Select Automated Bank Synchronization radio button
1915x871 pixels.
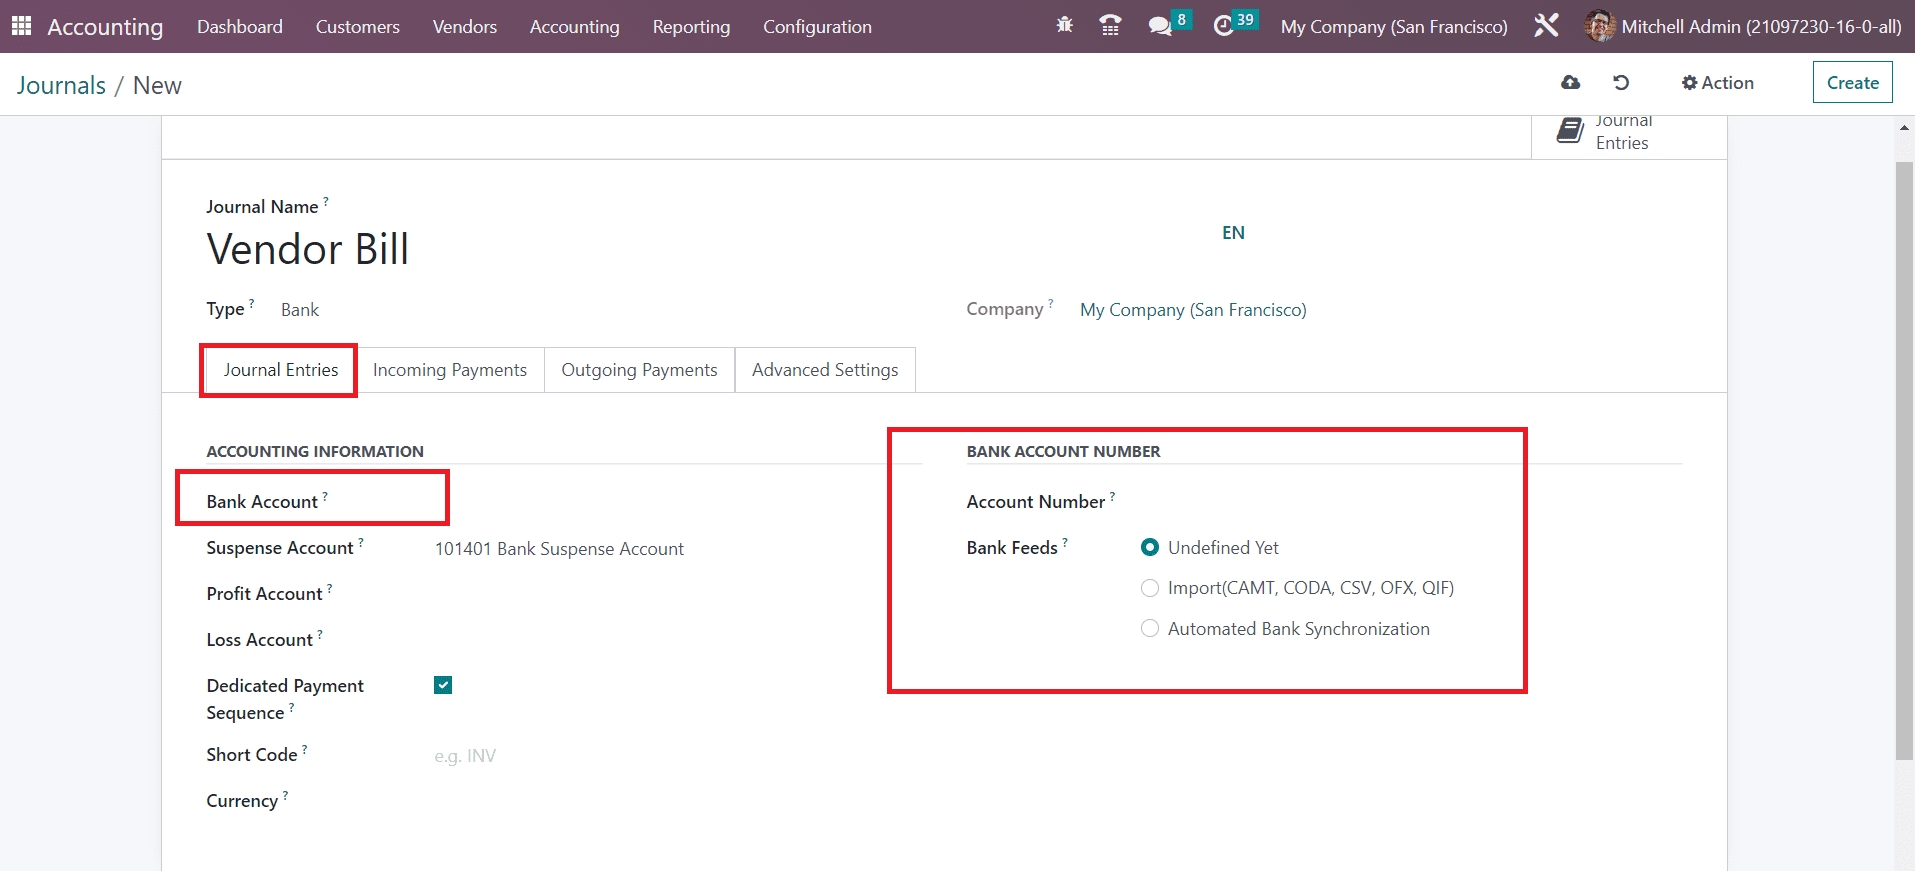1150,629
